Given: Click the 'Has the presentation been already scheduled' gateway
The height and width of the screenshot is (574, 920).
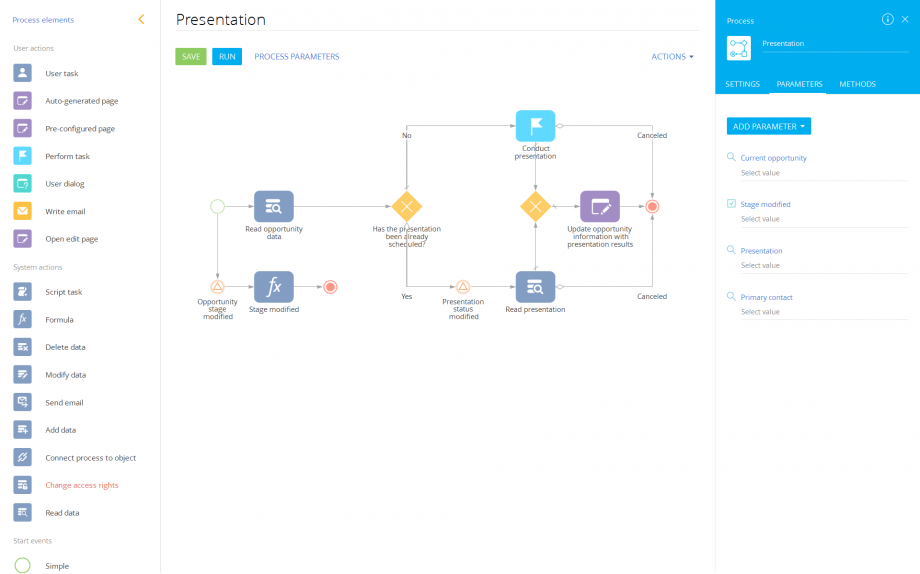Looking at the screenshot, I should click(407, 207).
